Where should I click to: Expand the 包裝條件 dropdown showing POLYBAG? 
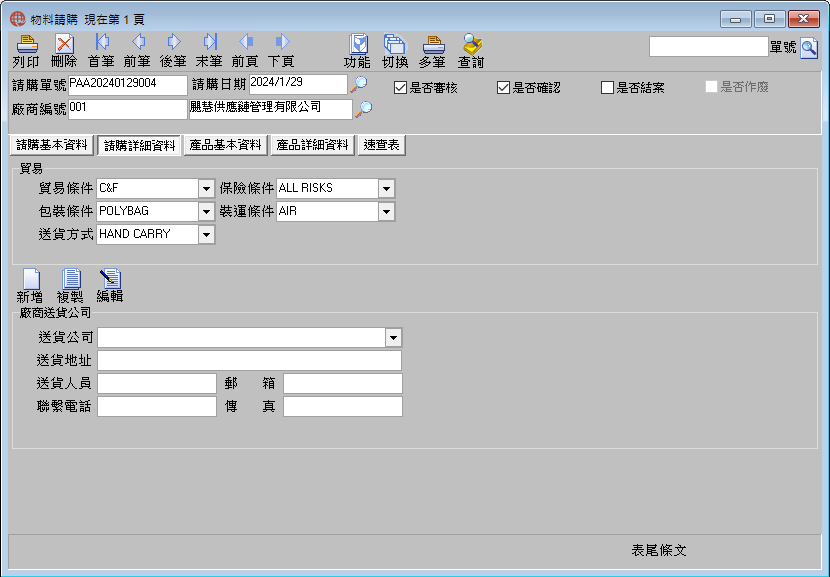point(206,212)
